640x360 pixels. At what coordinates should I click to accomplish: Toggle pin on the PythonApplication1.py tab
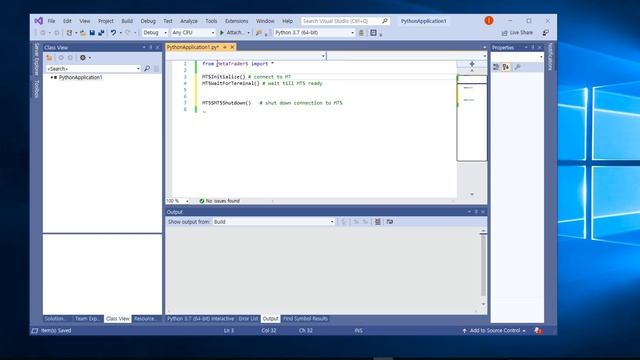click(x=224, y=47)
